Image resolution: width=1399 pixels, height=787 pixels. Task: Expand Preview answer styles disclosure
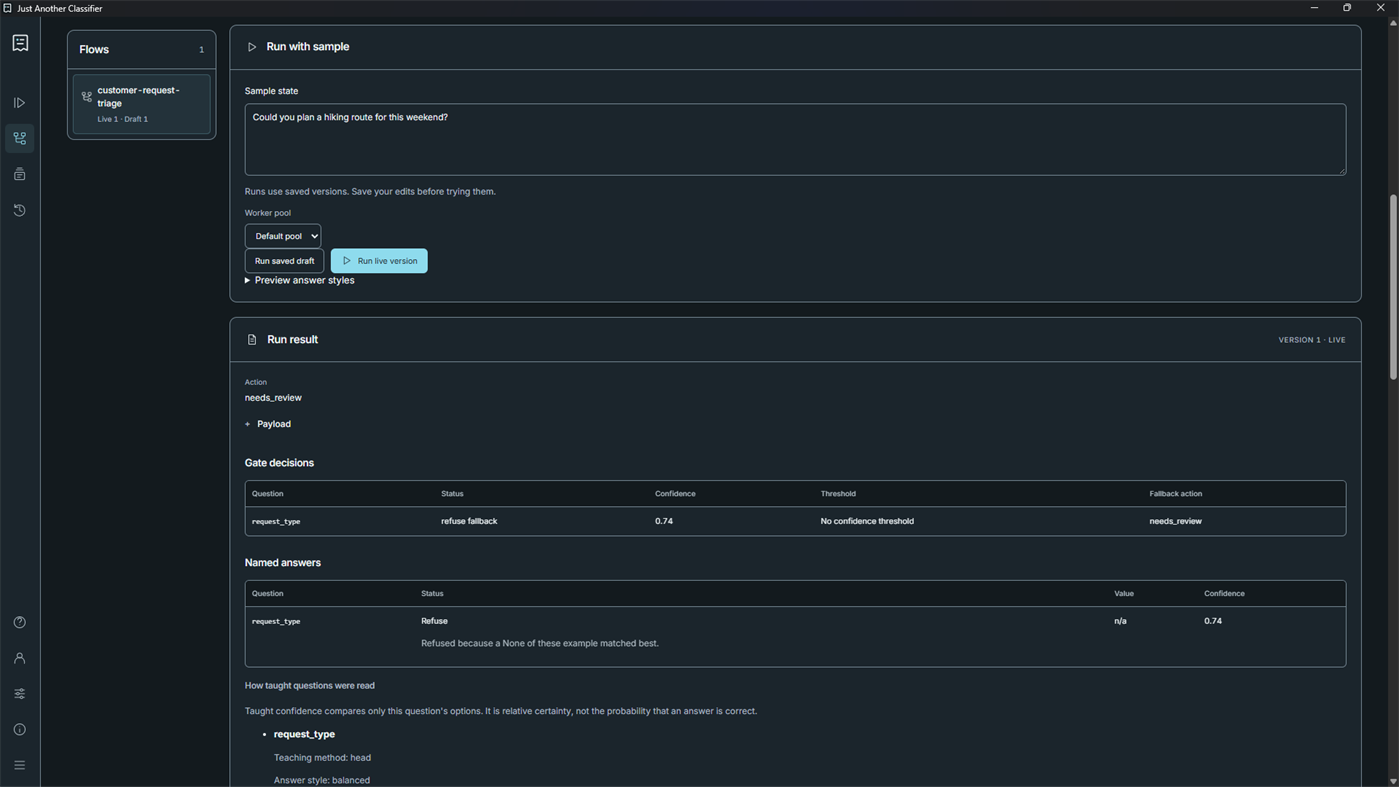click(300, 280)
